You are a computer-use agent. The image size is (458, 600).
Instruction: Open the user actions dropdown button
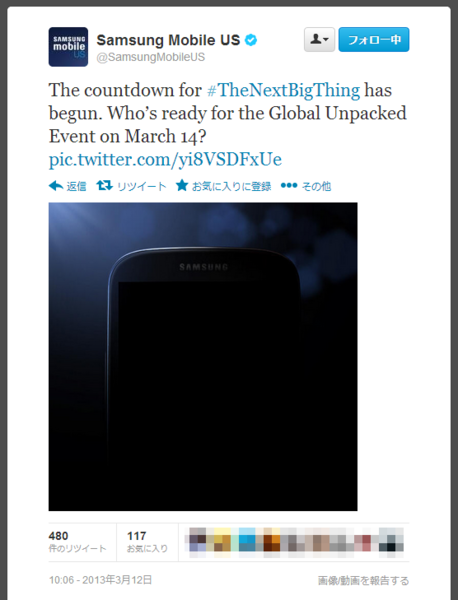pyautogui.click(x=319, y=39)
